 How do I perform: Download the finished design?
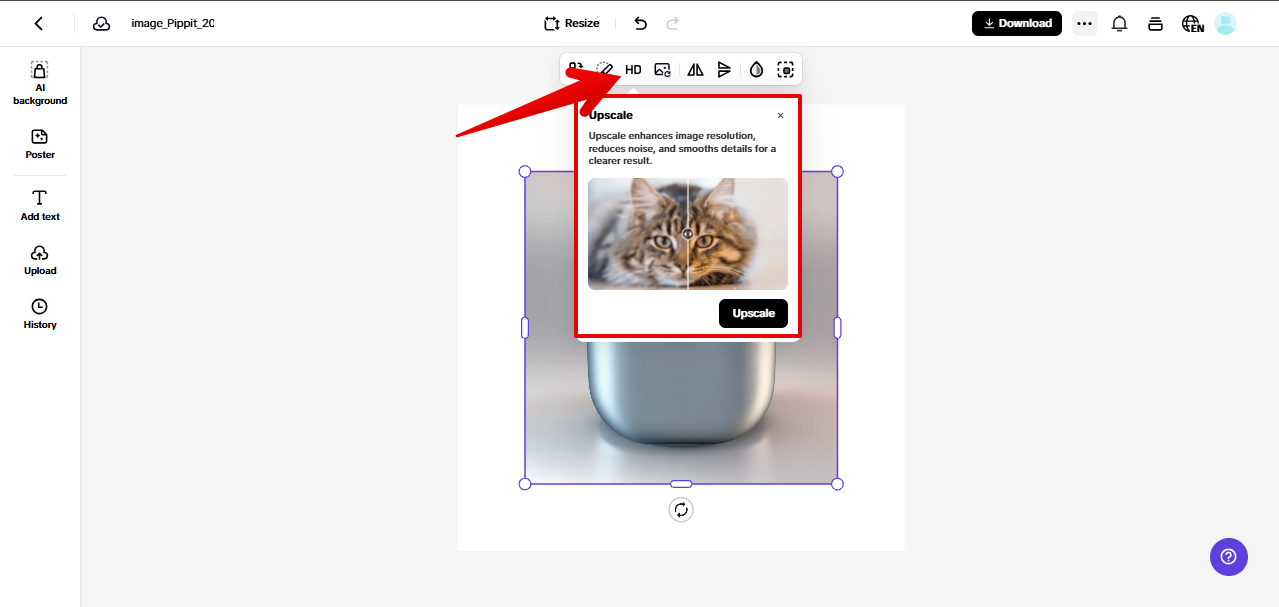coord(1016,23)
